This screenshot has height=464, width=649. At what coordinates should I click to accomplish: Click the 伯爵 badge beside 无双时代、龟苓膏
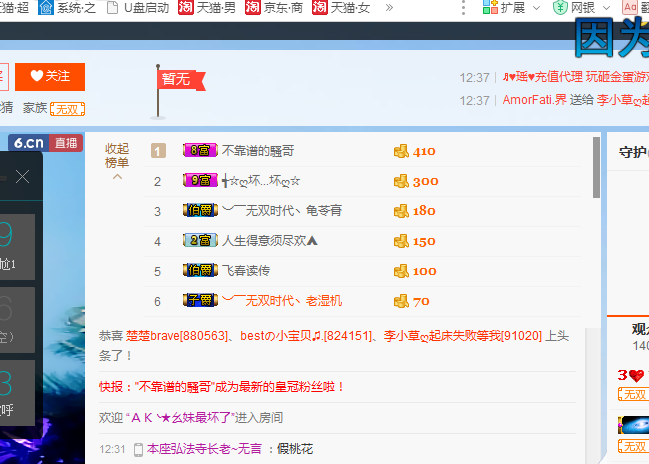pyautogui.click(x=200, y=210)
